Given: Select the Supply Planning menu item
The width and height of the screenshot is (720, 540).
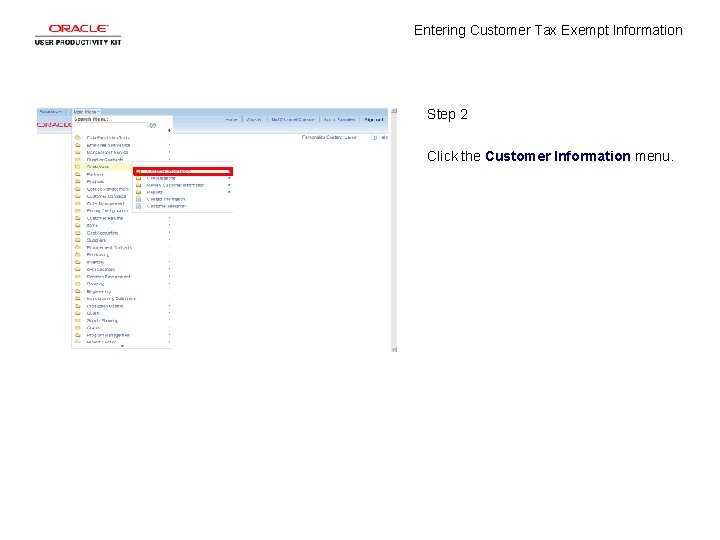Looking at the screenshot, I should (102, 321).
